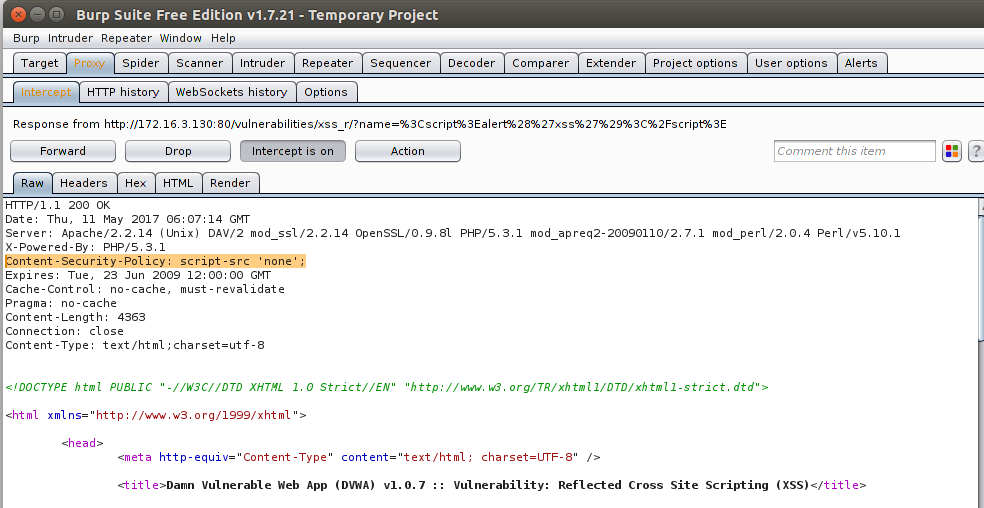This screenshot has height=508, width=984.
Task: Click the HTTP/1.1 200 OK status line
Action: (x=58, y=205)
